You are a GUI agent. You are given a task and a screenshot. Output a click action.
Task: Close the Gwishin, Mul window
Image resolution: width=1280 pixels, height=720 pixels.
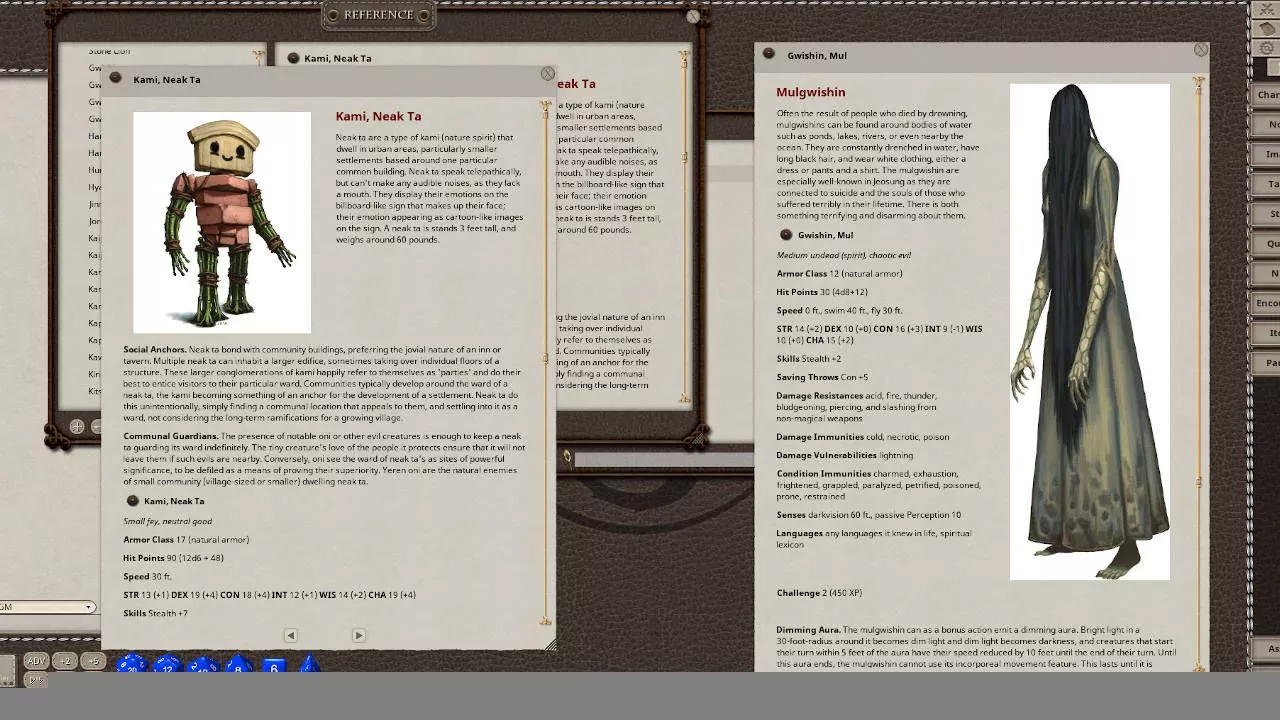(x=1201, y=49)
